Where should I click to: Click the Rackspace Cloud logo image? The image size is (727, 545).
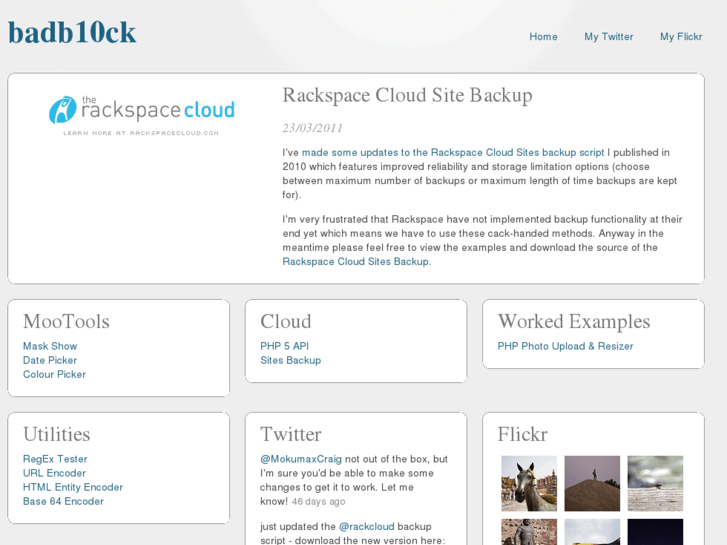(x=141, y=115)
